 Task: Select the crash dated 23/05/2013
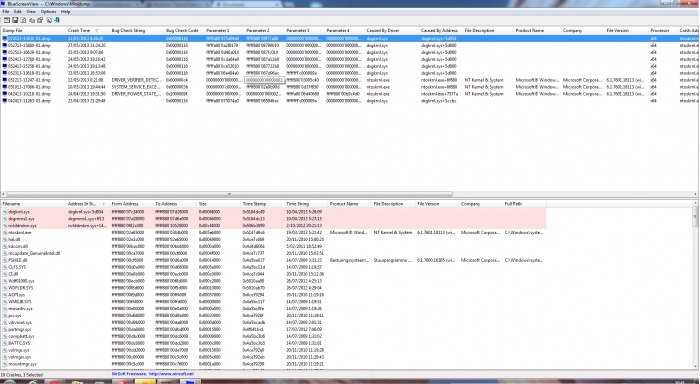click(350, 73)
